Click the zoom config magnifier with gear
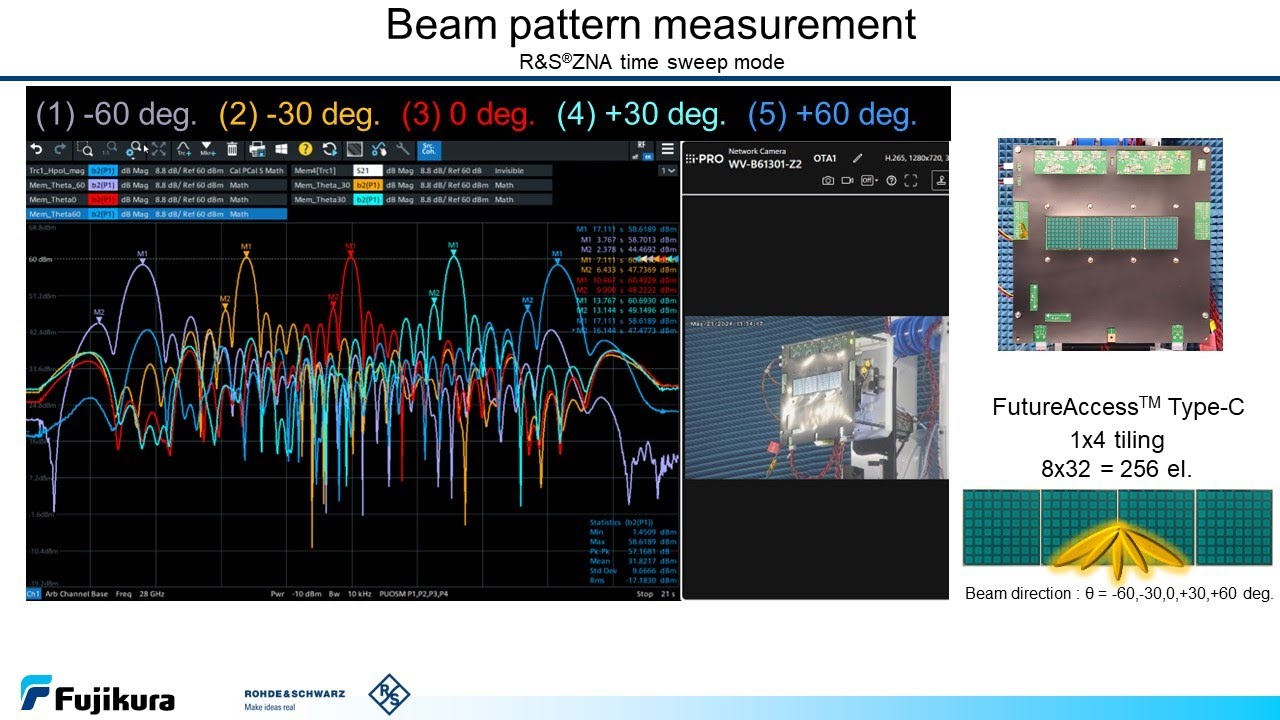 point(135,149)
